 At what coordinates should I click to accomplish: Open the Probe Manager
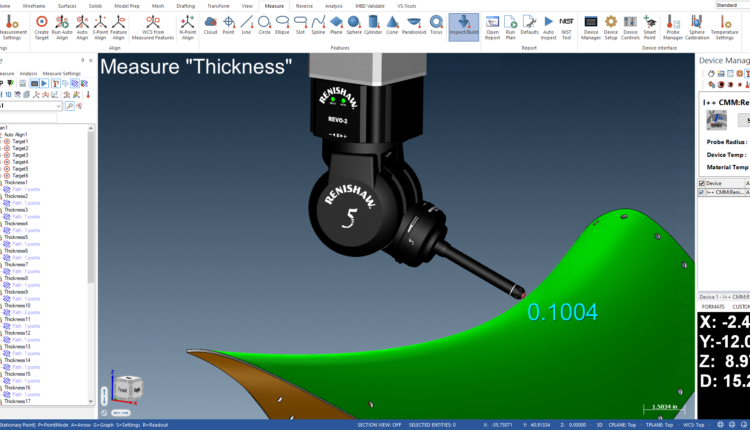click(672, 25)
